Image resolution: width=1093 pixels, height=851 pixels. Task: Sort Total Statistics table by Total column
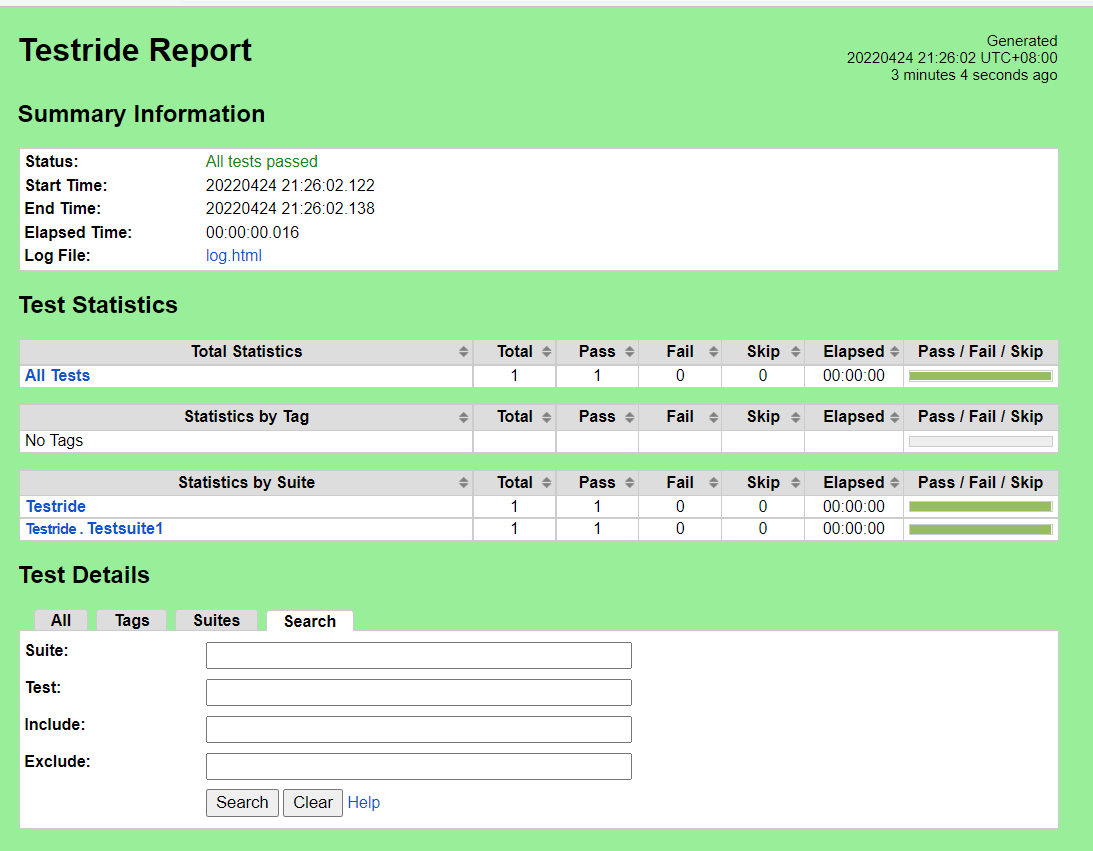pos(514,352)
